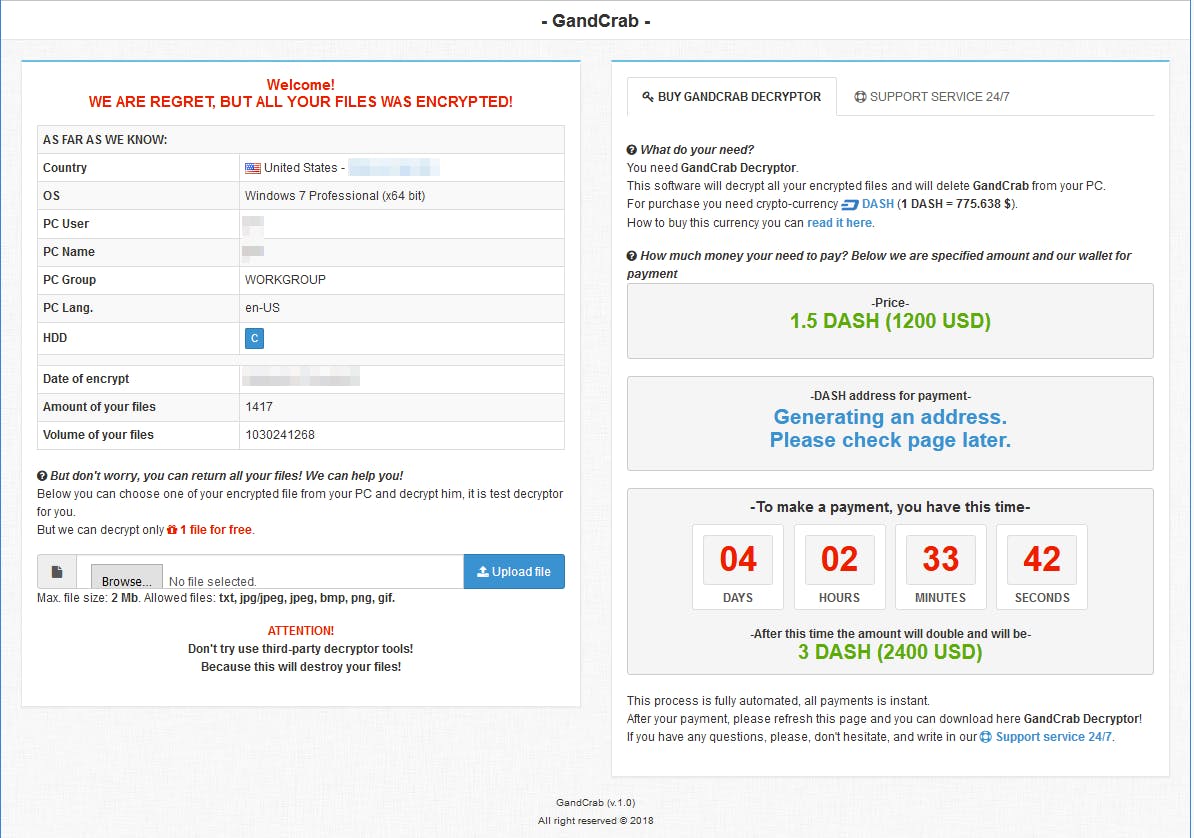Click the 'No file selected' file field
The height and width of the screenshot is (838, 1194).
212,581
